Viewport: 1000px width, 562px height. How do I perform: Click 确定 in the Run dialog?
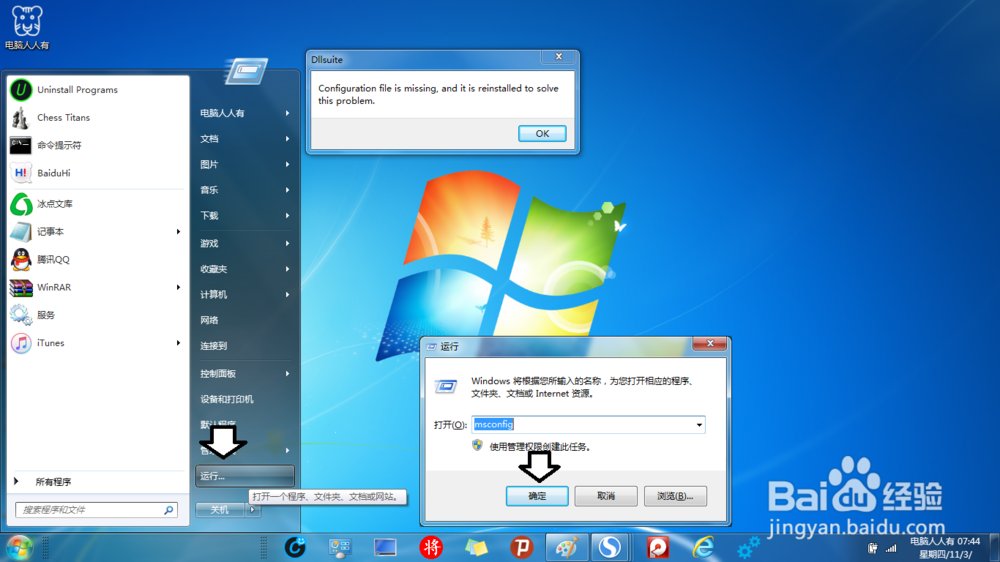537,496
